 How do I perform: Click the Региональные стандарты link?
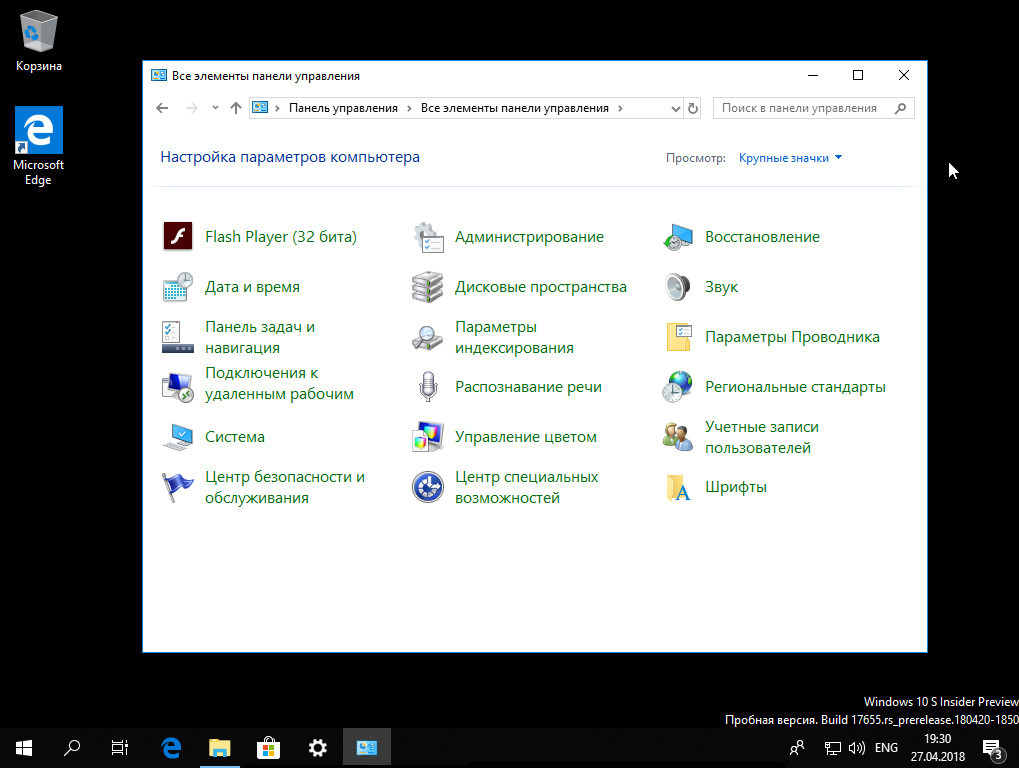[x=795, y=387]
